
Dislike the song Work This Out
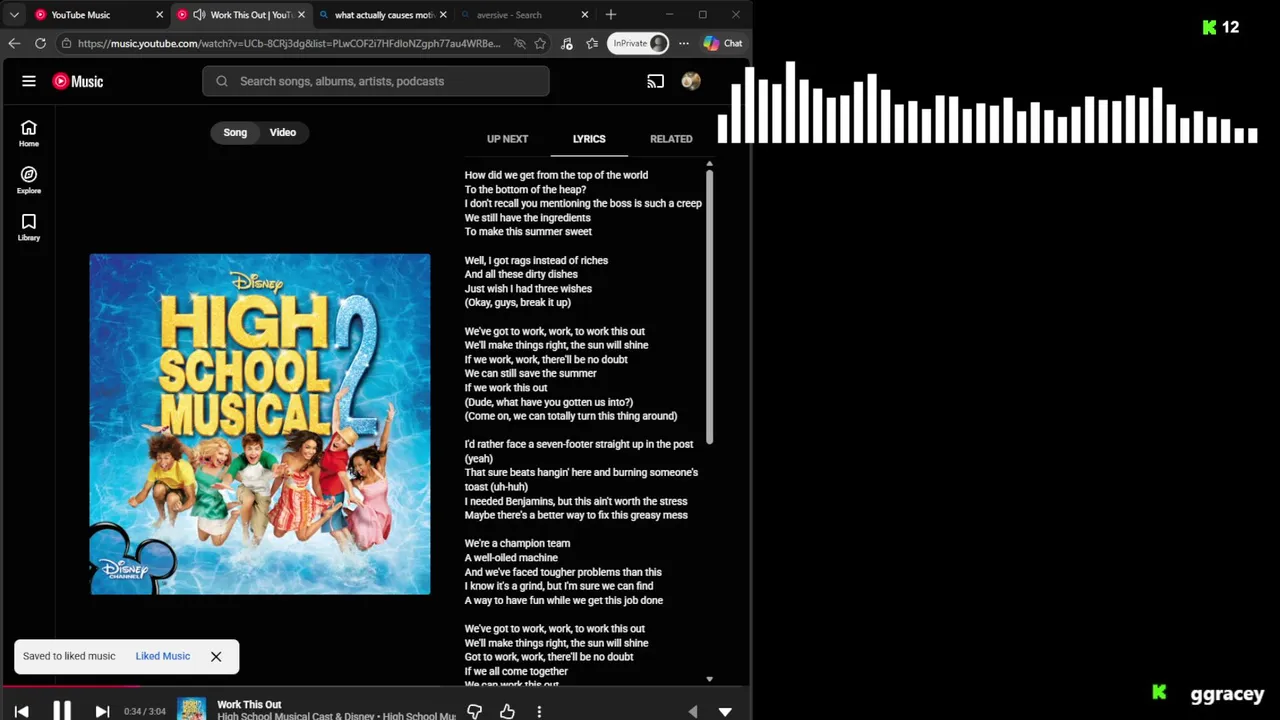[475, 711]
